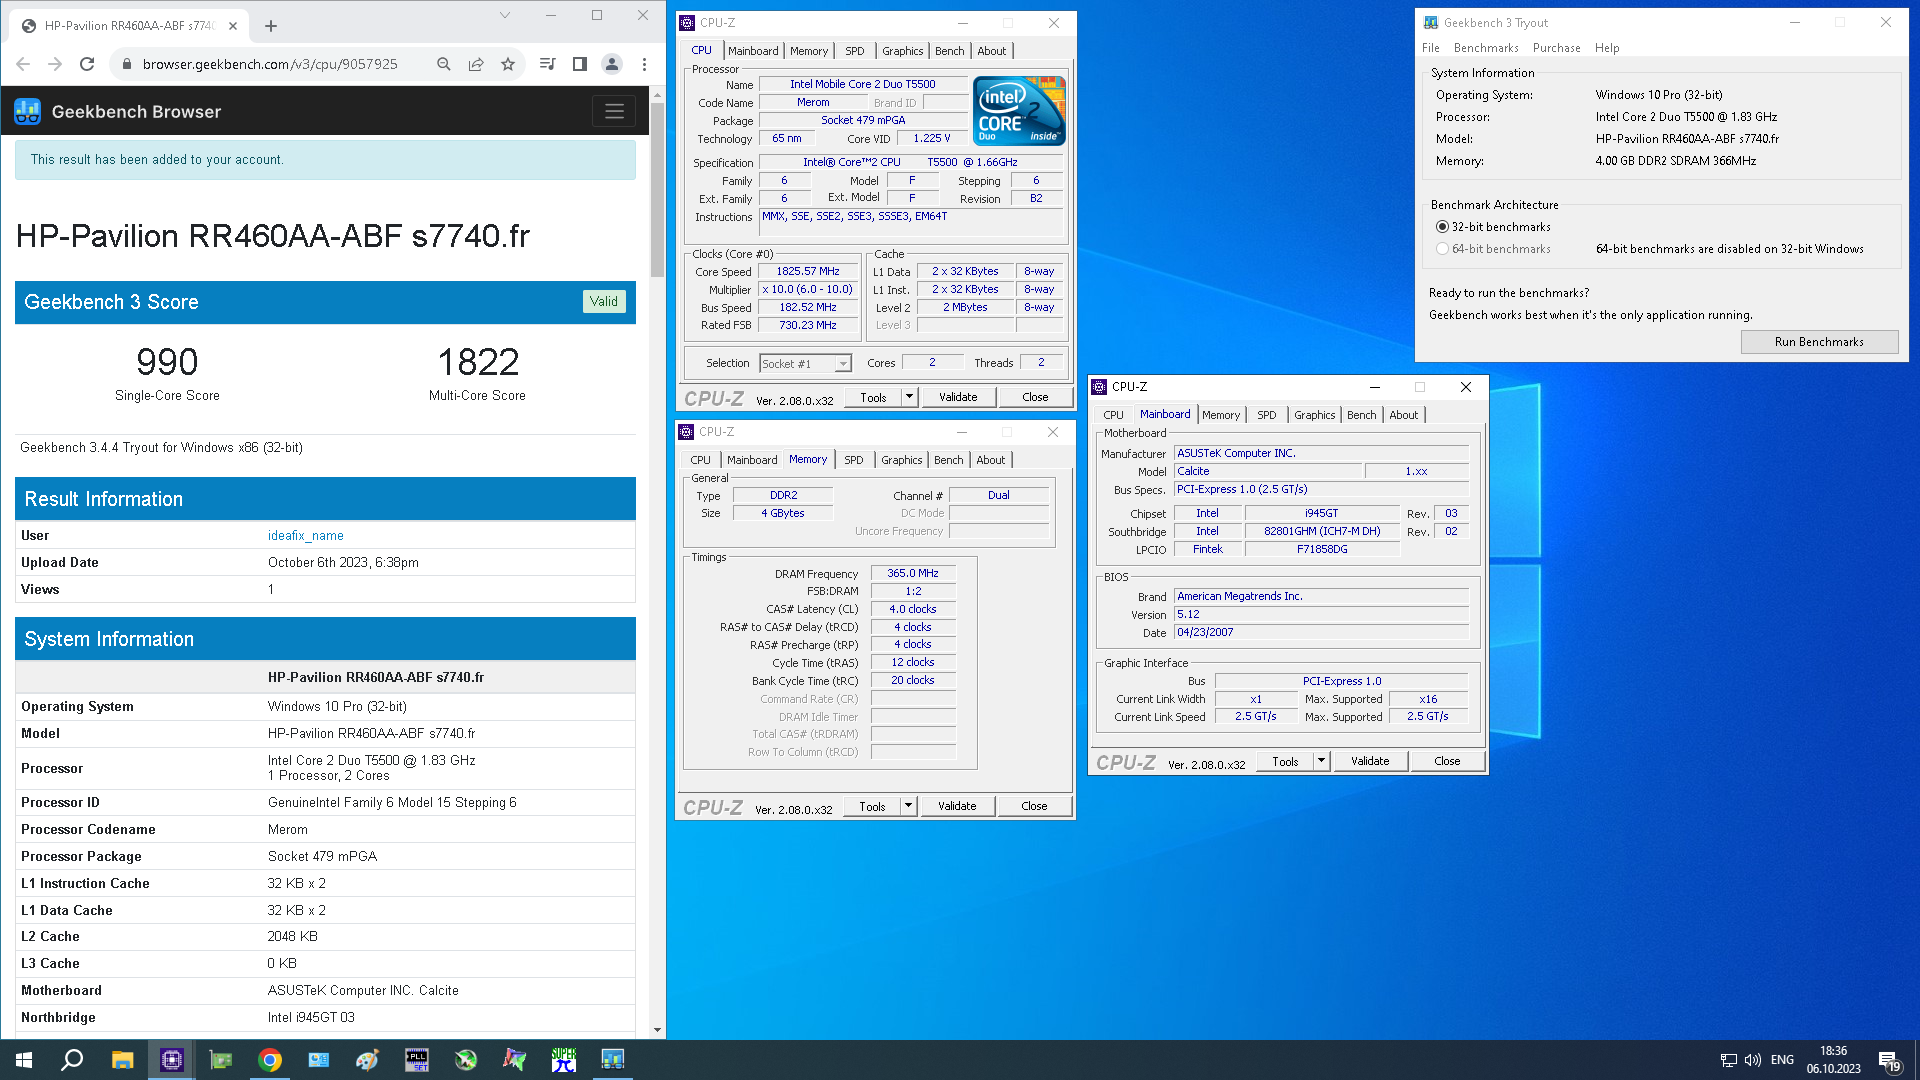Close the HP-Pavilion browser tab
This screenshot has width=1920, height=1080.
pos(233,26)
